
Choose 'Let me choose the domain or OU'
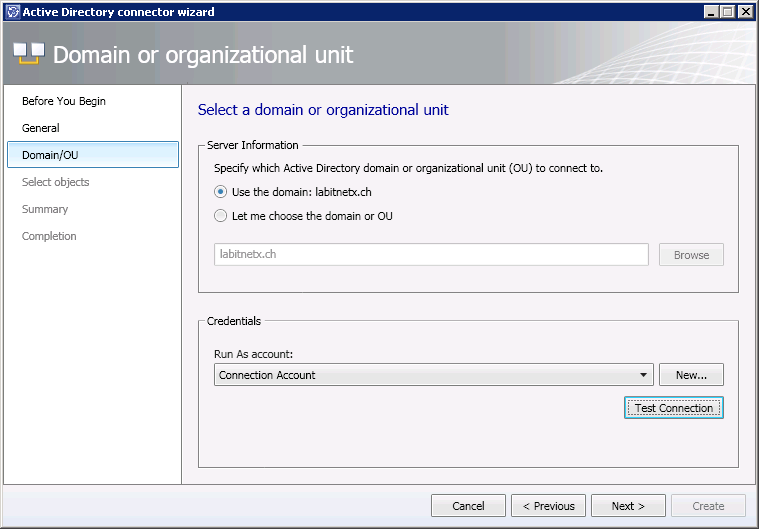(221, 216)
